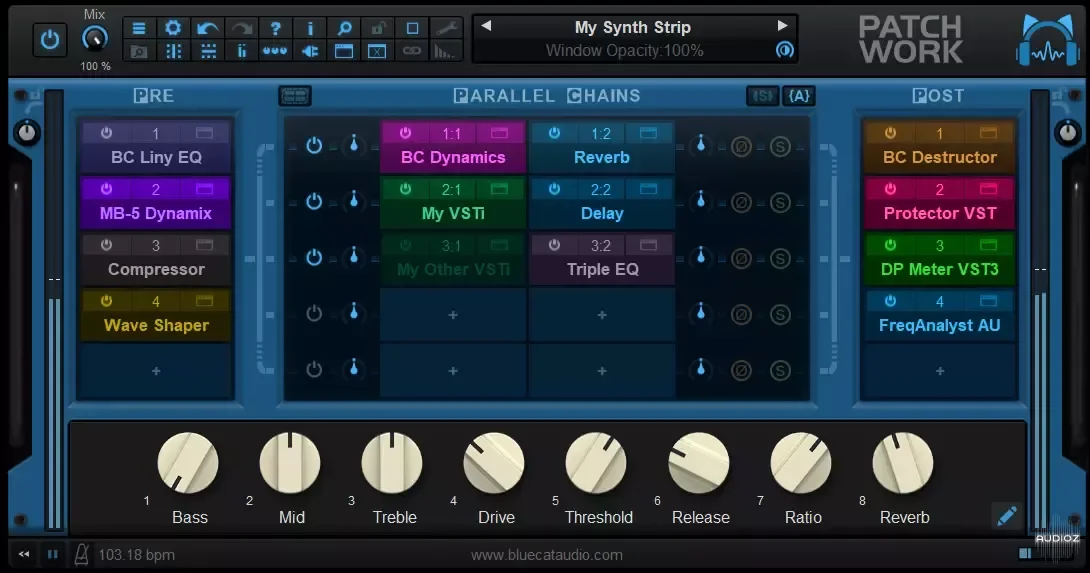Click the folder search icon
Image resolution: width=1090 pixels, height=573 pixels.
click(139, 51)
